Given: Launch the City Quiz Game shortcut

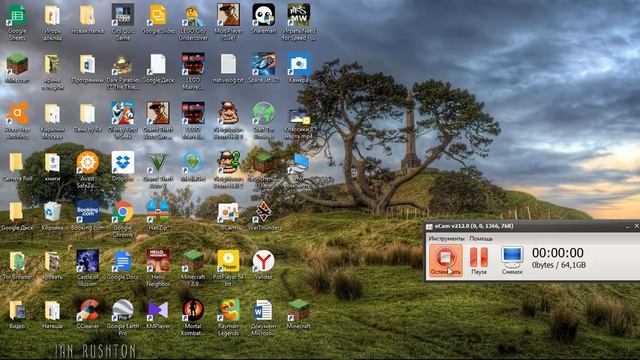Looking at the screenshot, I should click(x=122, y=22).
